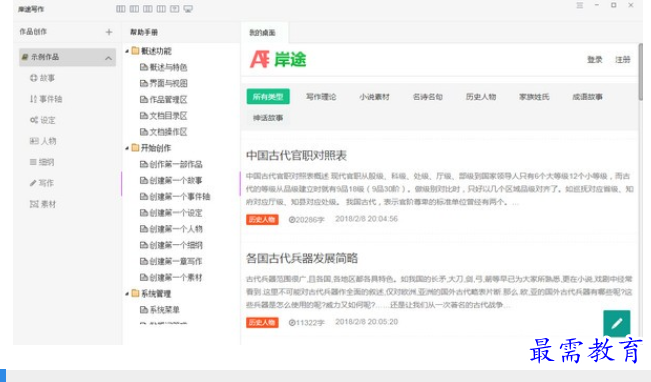
Task: Select the 小说素材 category filter
Action: point(374,97)
